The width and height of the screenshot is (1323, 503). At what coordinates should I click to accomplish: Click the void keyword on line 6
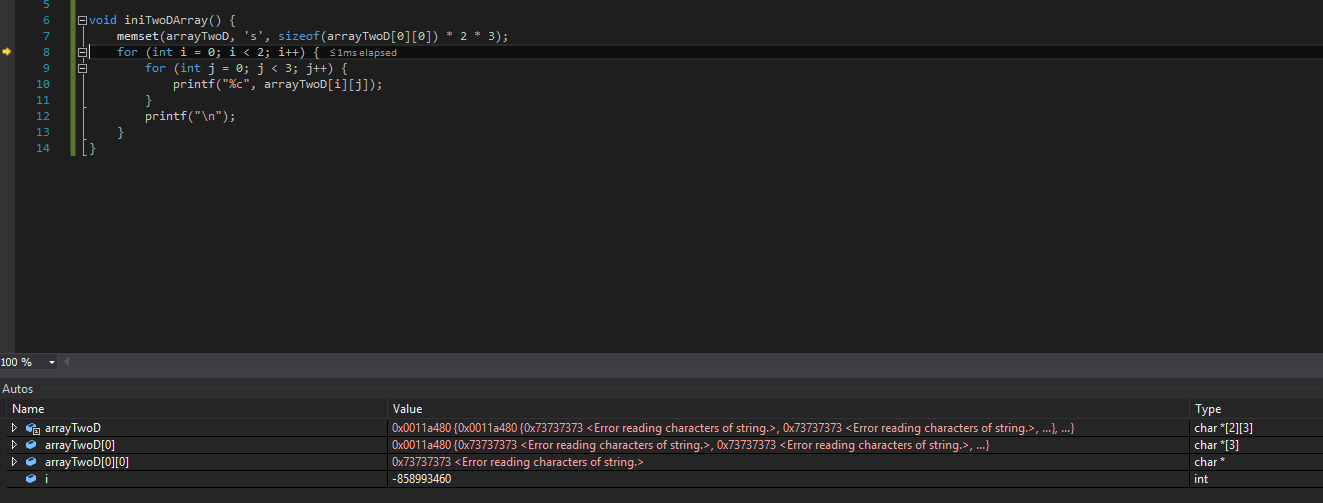tap(103, 20)
